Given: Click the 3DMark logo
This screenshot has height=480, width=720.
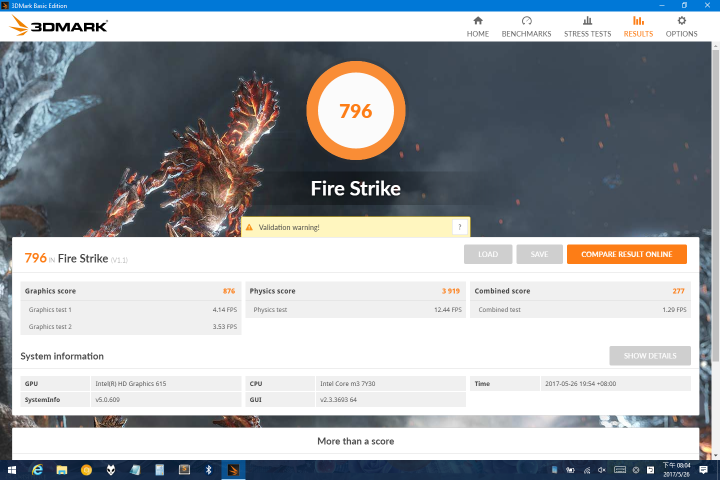Looking at the screenshot, I should (x=58, y=26).
